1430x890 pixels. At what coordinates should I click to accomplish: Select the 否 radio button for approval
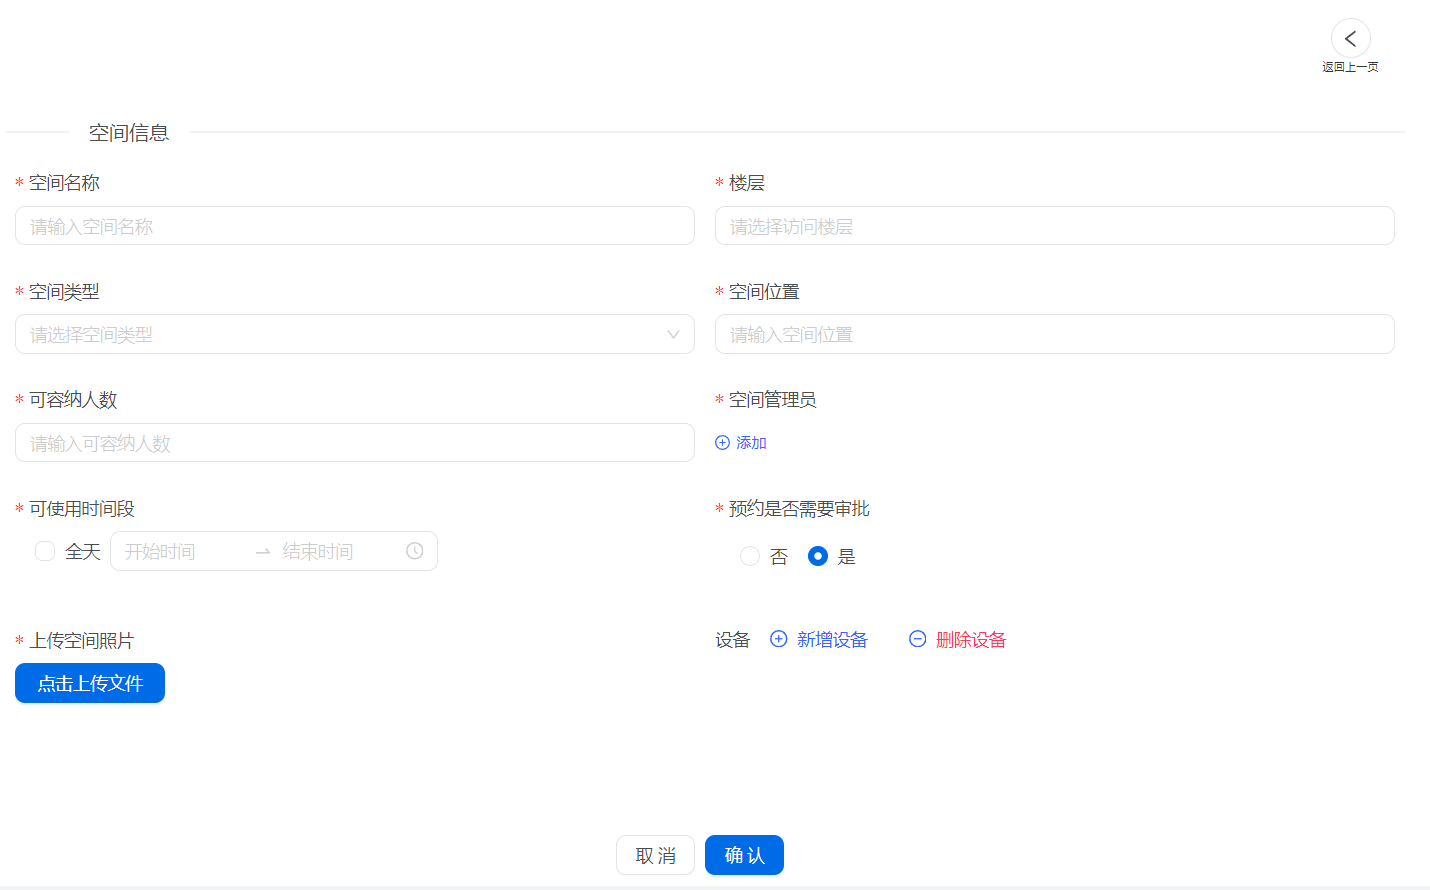click(750, 556)
